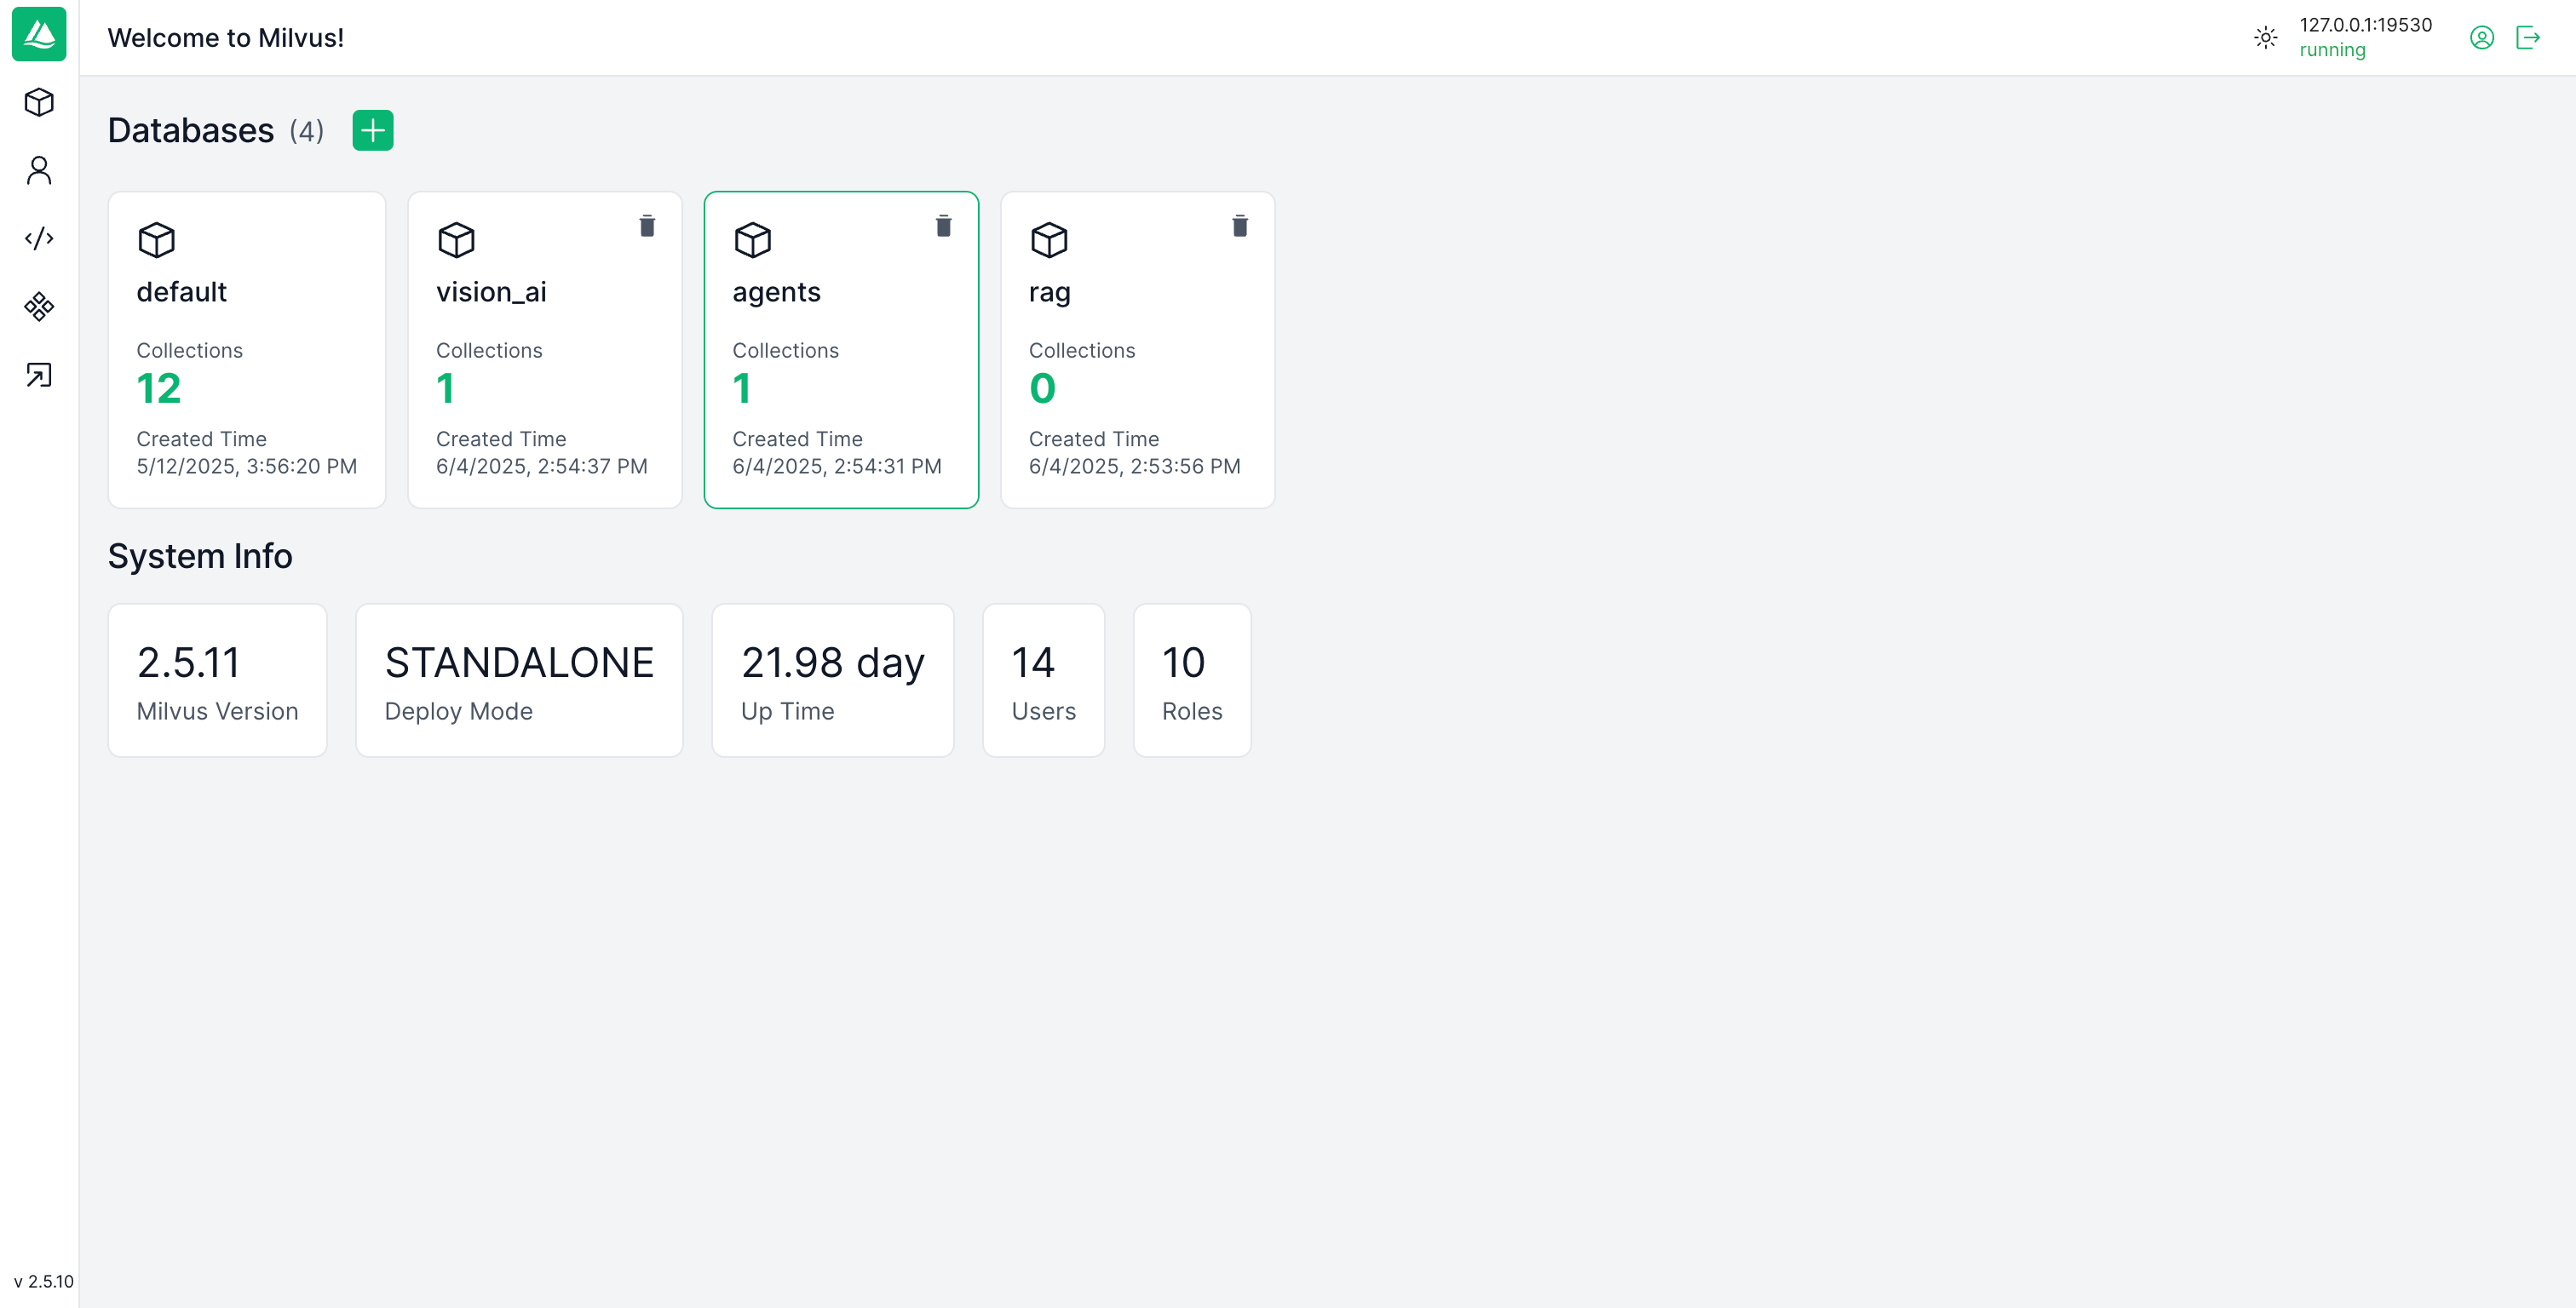
Task: Click the Welcome to Milvus! title
Action: coord(226,38)
